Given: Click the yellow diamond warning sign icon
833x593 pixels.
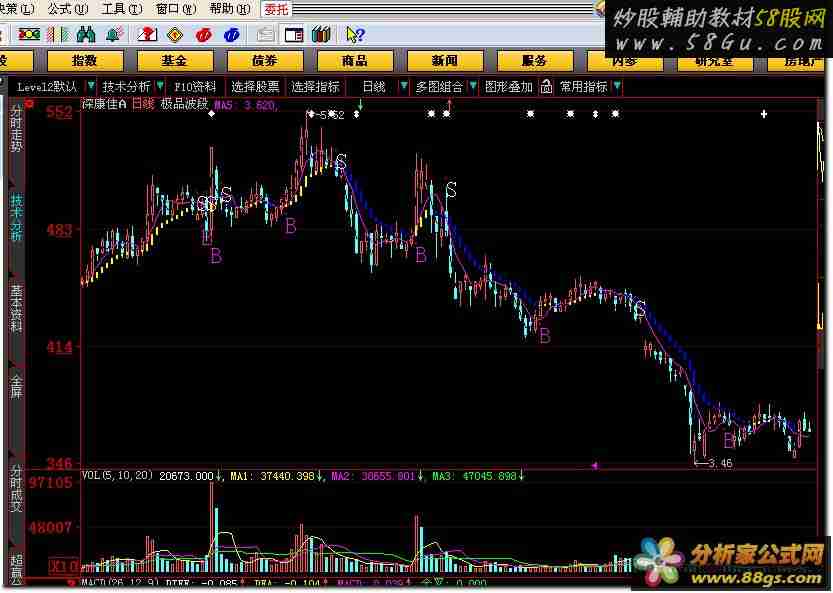Looking at the screenshot, I should (x=175, y=35).
